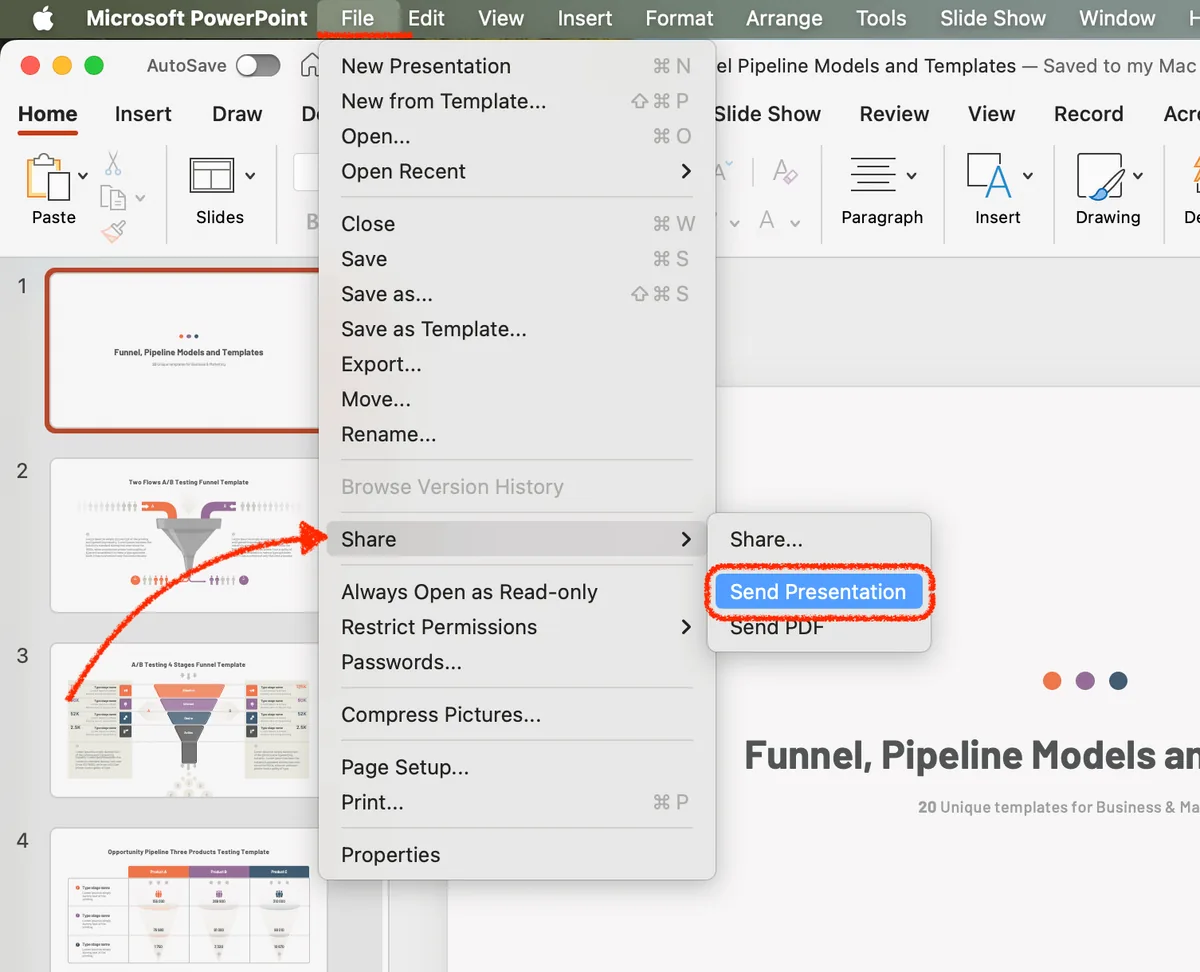The image size is (1200, 972).
Task: Open the View menu in menu bar
Action: pos(501,18)
